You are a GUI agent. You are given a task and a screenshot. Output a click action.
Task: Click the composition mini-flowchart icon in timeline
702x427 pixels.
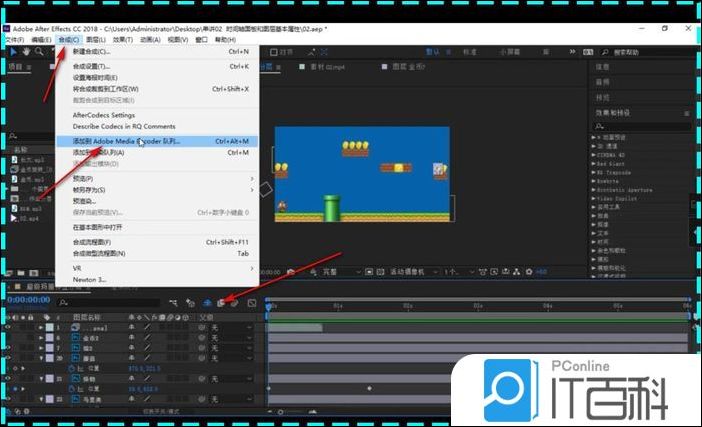click(x=173, y=302)
